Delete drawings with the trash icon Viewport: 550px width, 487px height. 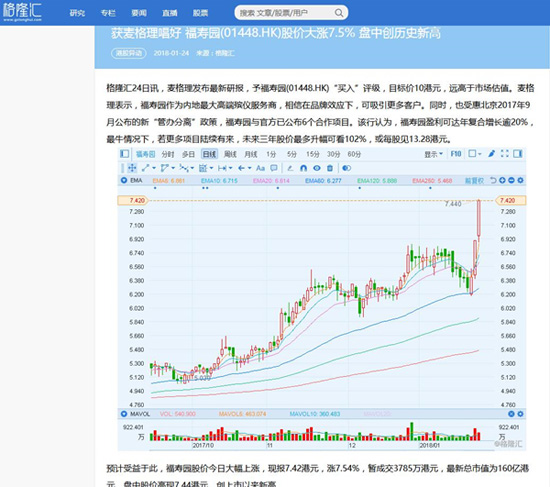coord(330,168)
